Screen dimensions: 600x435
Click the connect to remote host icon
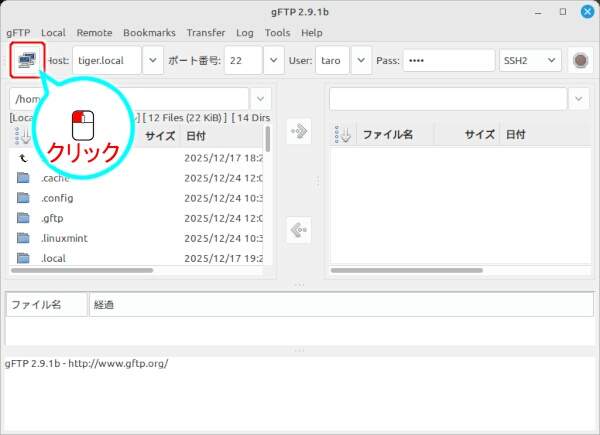27,60
